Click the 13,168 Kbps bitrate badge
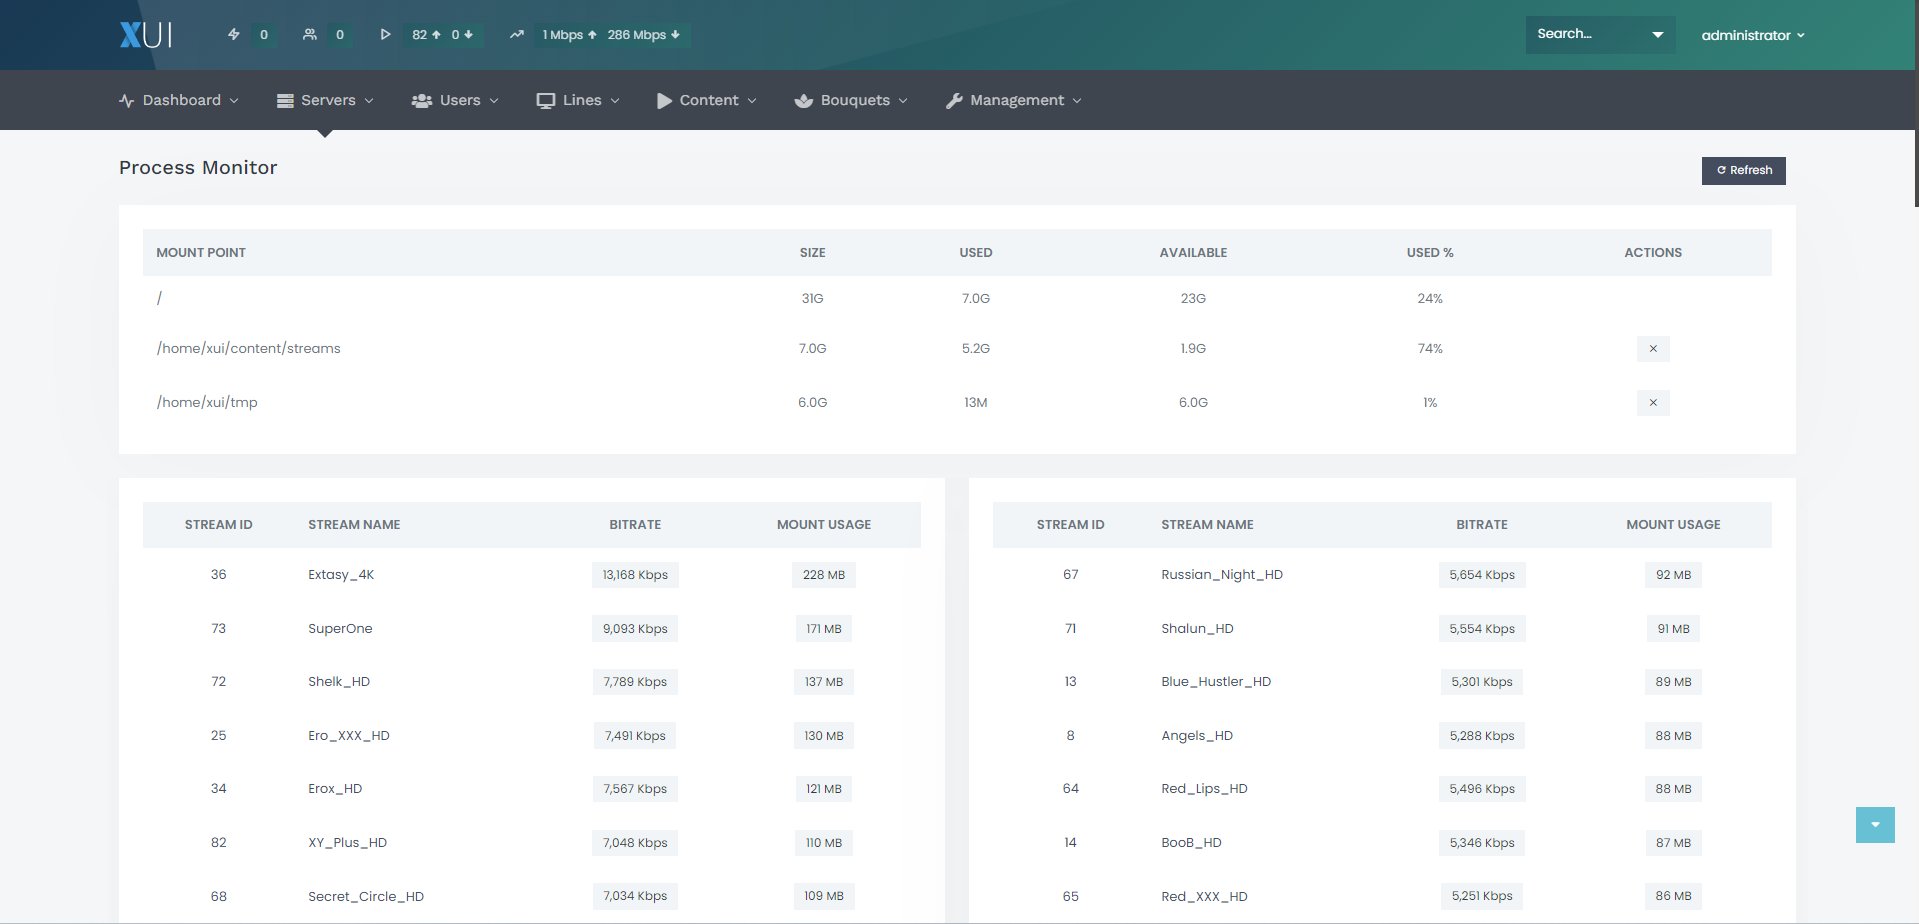Viewport: 1919px width, 924px height. point(635,575)
